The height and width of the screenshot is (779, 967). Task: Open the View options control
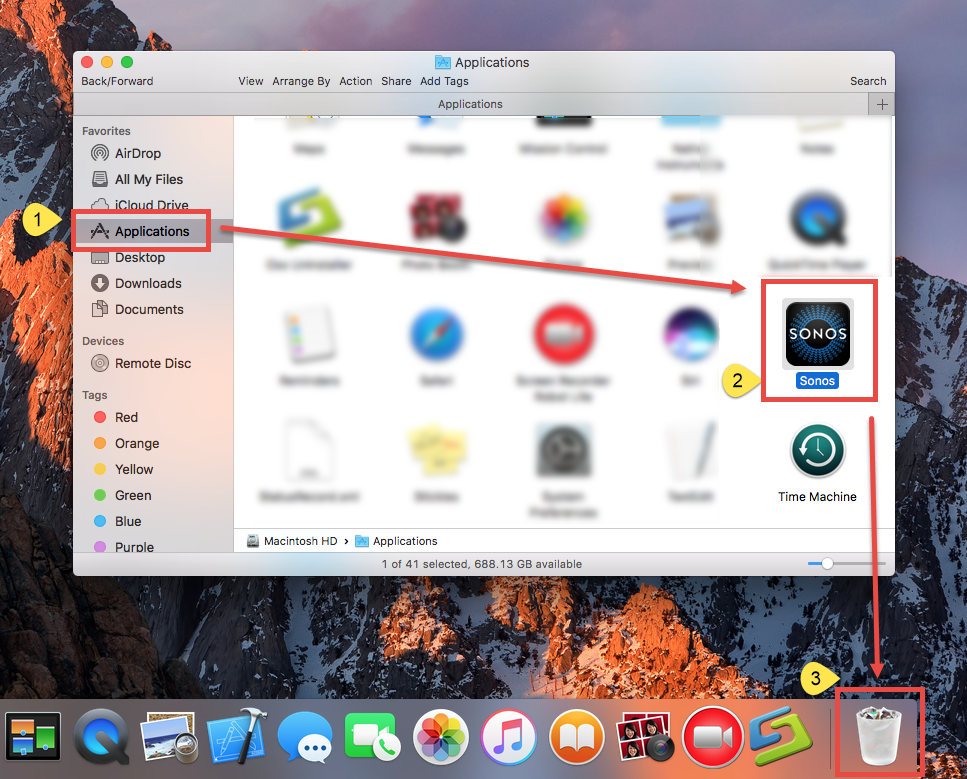250,81
